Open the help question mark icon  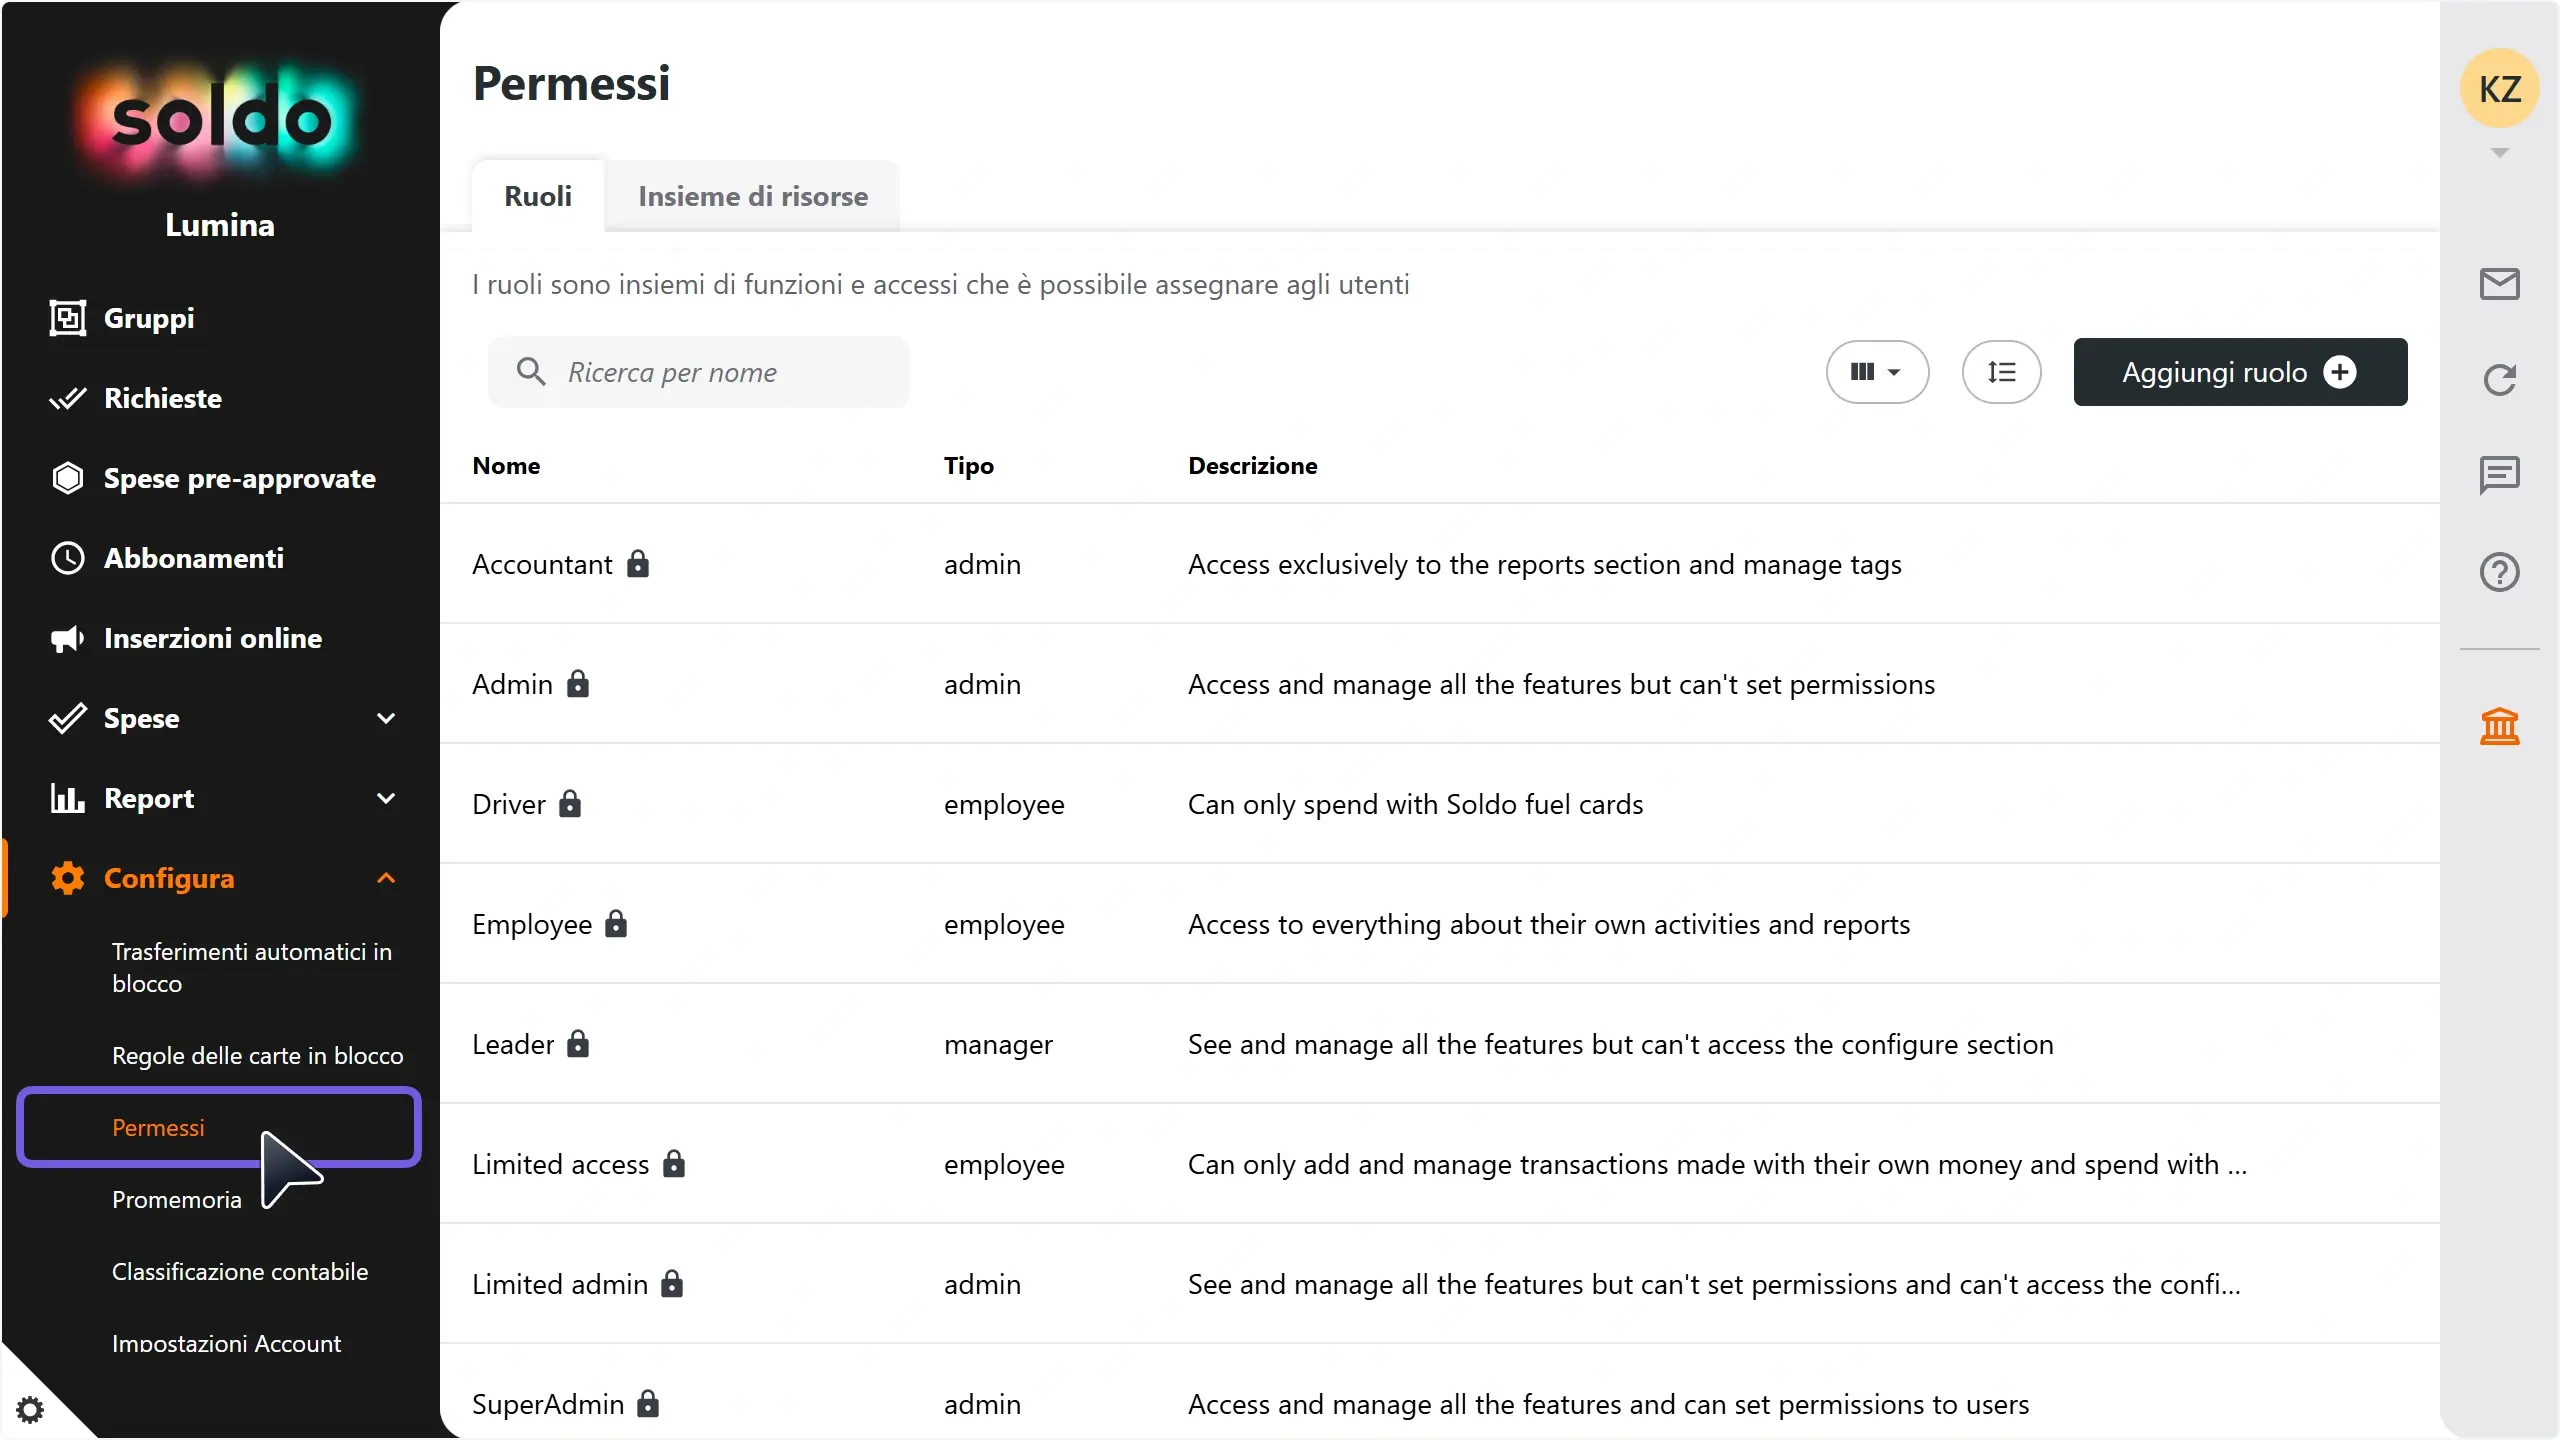pos(2499,572)
